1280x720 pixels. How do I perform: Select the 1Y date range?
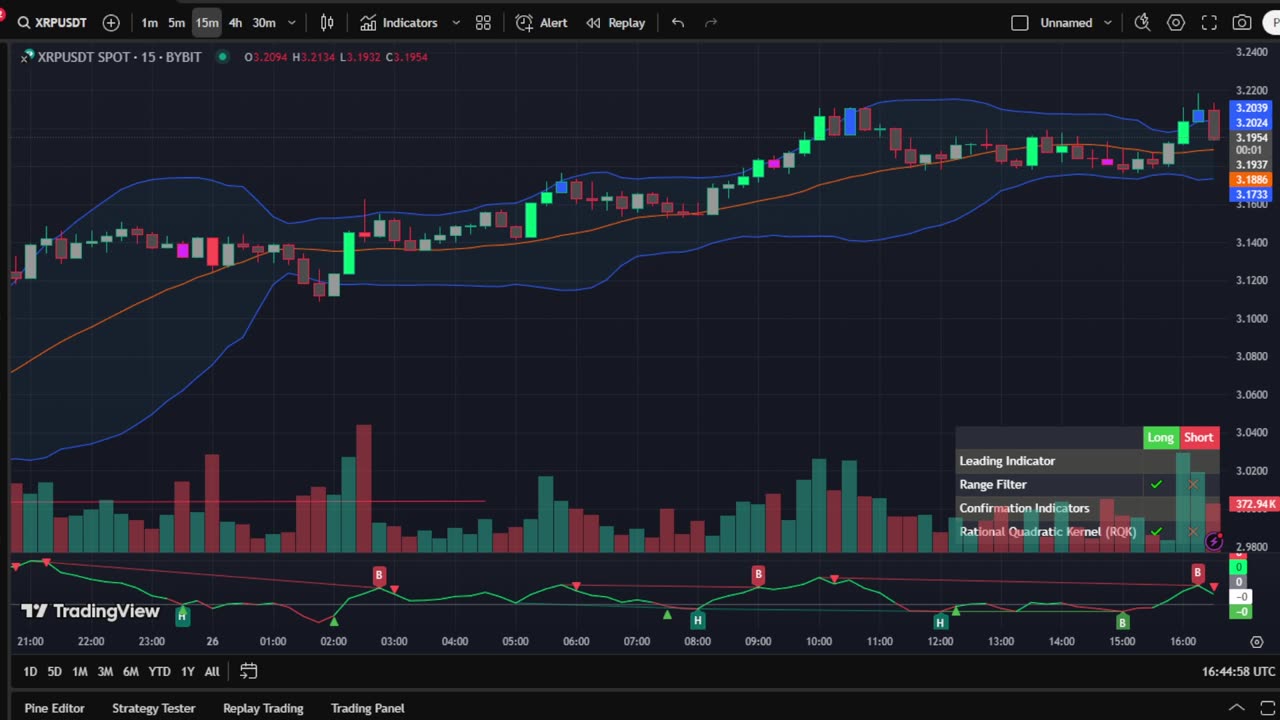pos(187,671)
